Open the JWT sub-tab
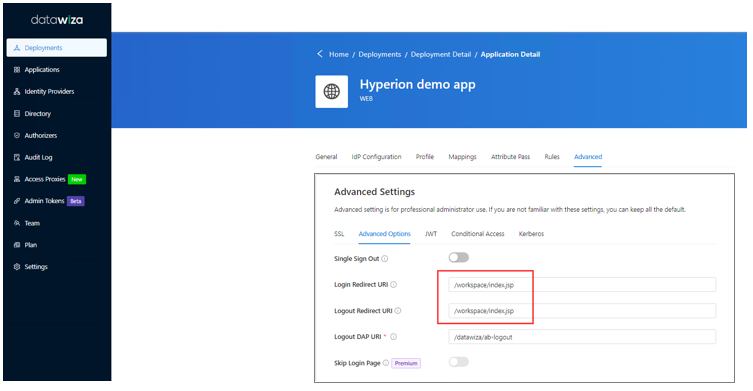Viewport: 753px width, 391px height. [x=431, y=234]
